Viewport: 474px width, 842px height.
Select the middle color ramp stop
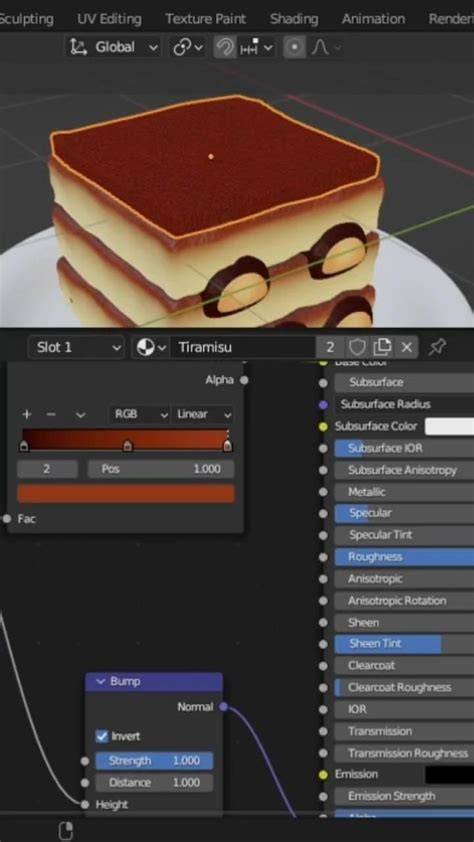pos(128,446)
